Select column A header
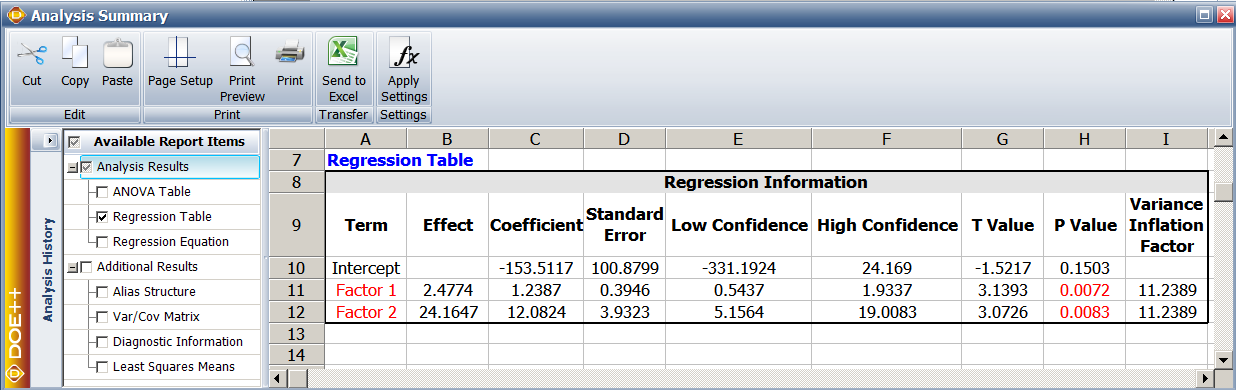The width and height of the screenshot is (1236, 390). pyautogui.click(x=365, y=139)
